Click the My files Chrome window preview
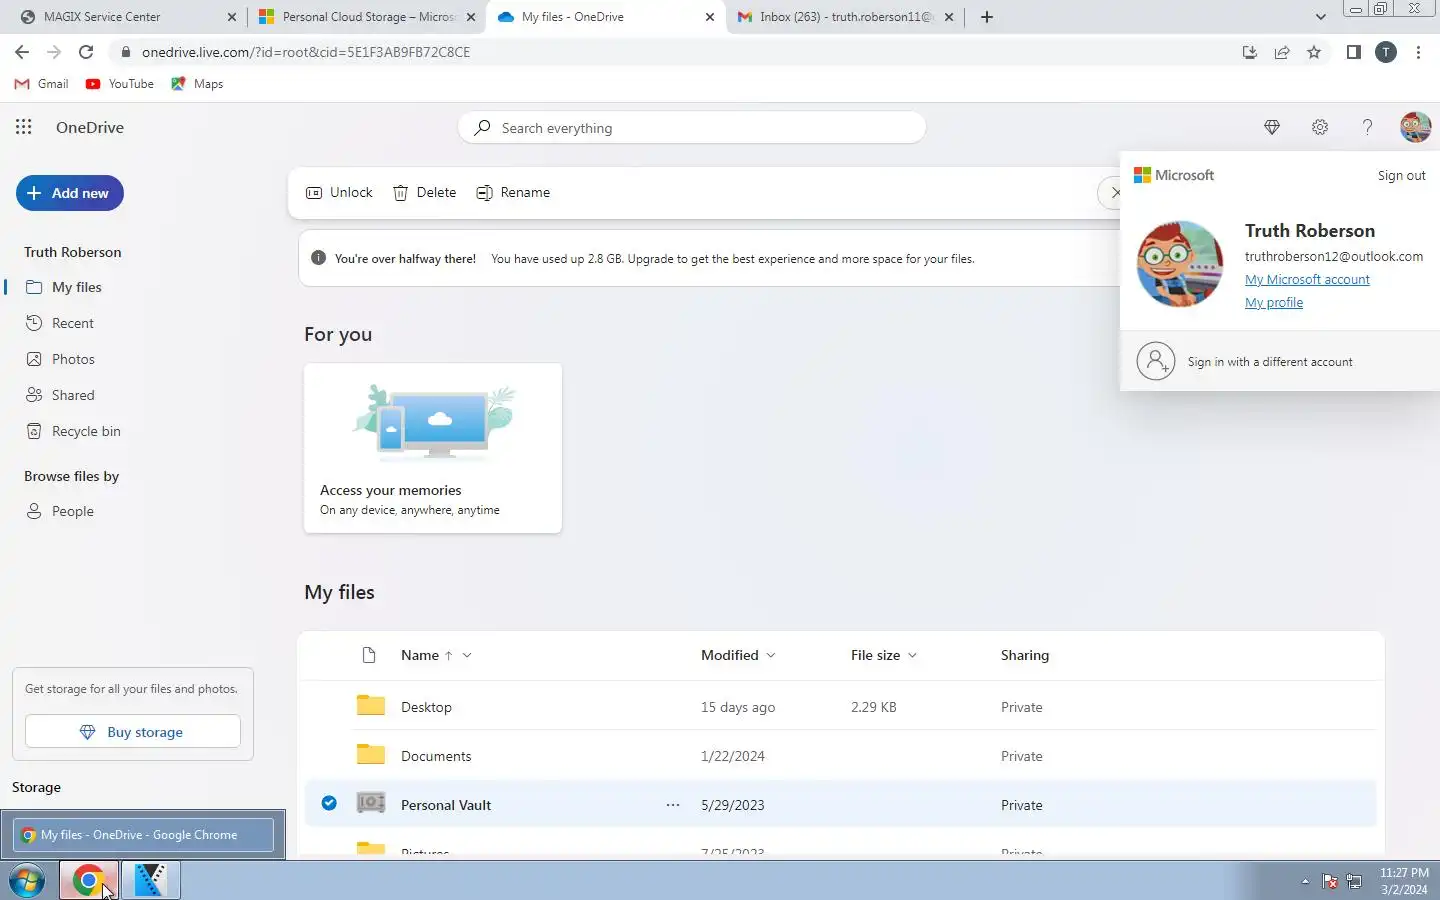The height and width of the screenshot is (900, 1440). [x=143, y=835]
